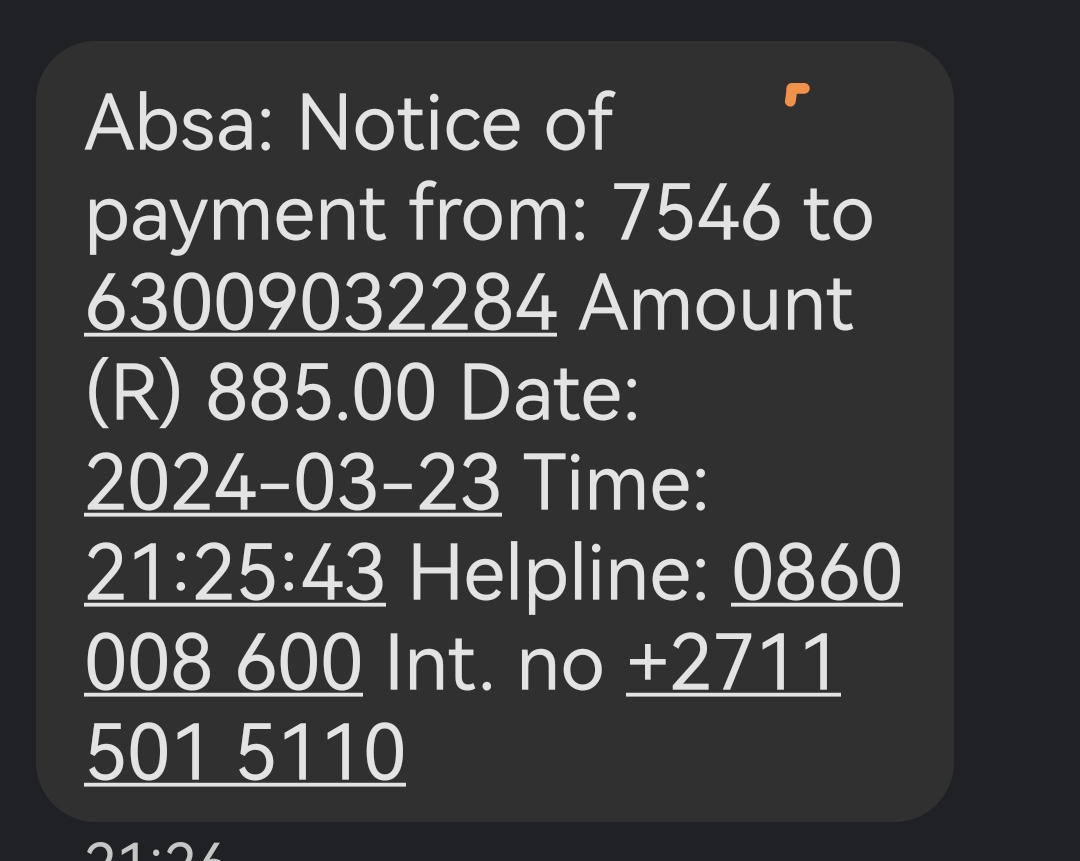Click the 'Helpline:' label text
The width and height of the screenshot is (1080, 861).
click(559, 574)
